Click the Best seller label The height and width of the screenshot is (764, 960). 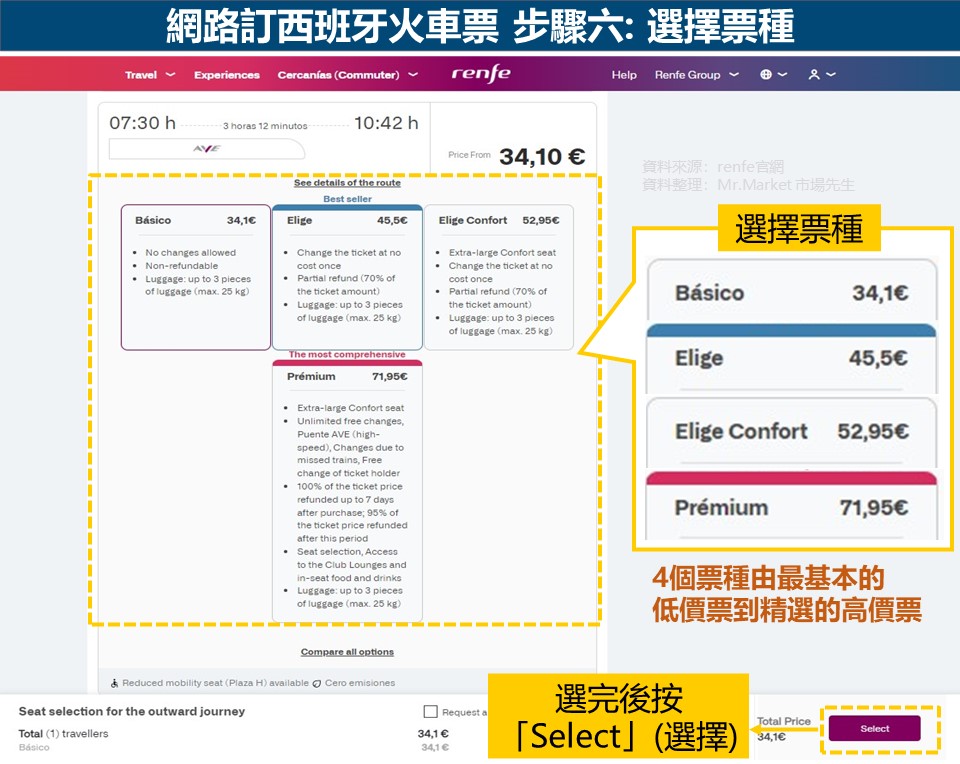click(x=347, y=198)
